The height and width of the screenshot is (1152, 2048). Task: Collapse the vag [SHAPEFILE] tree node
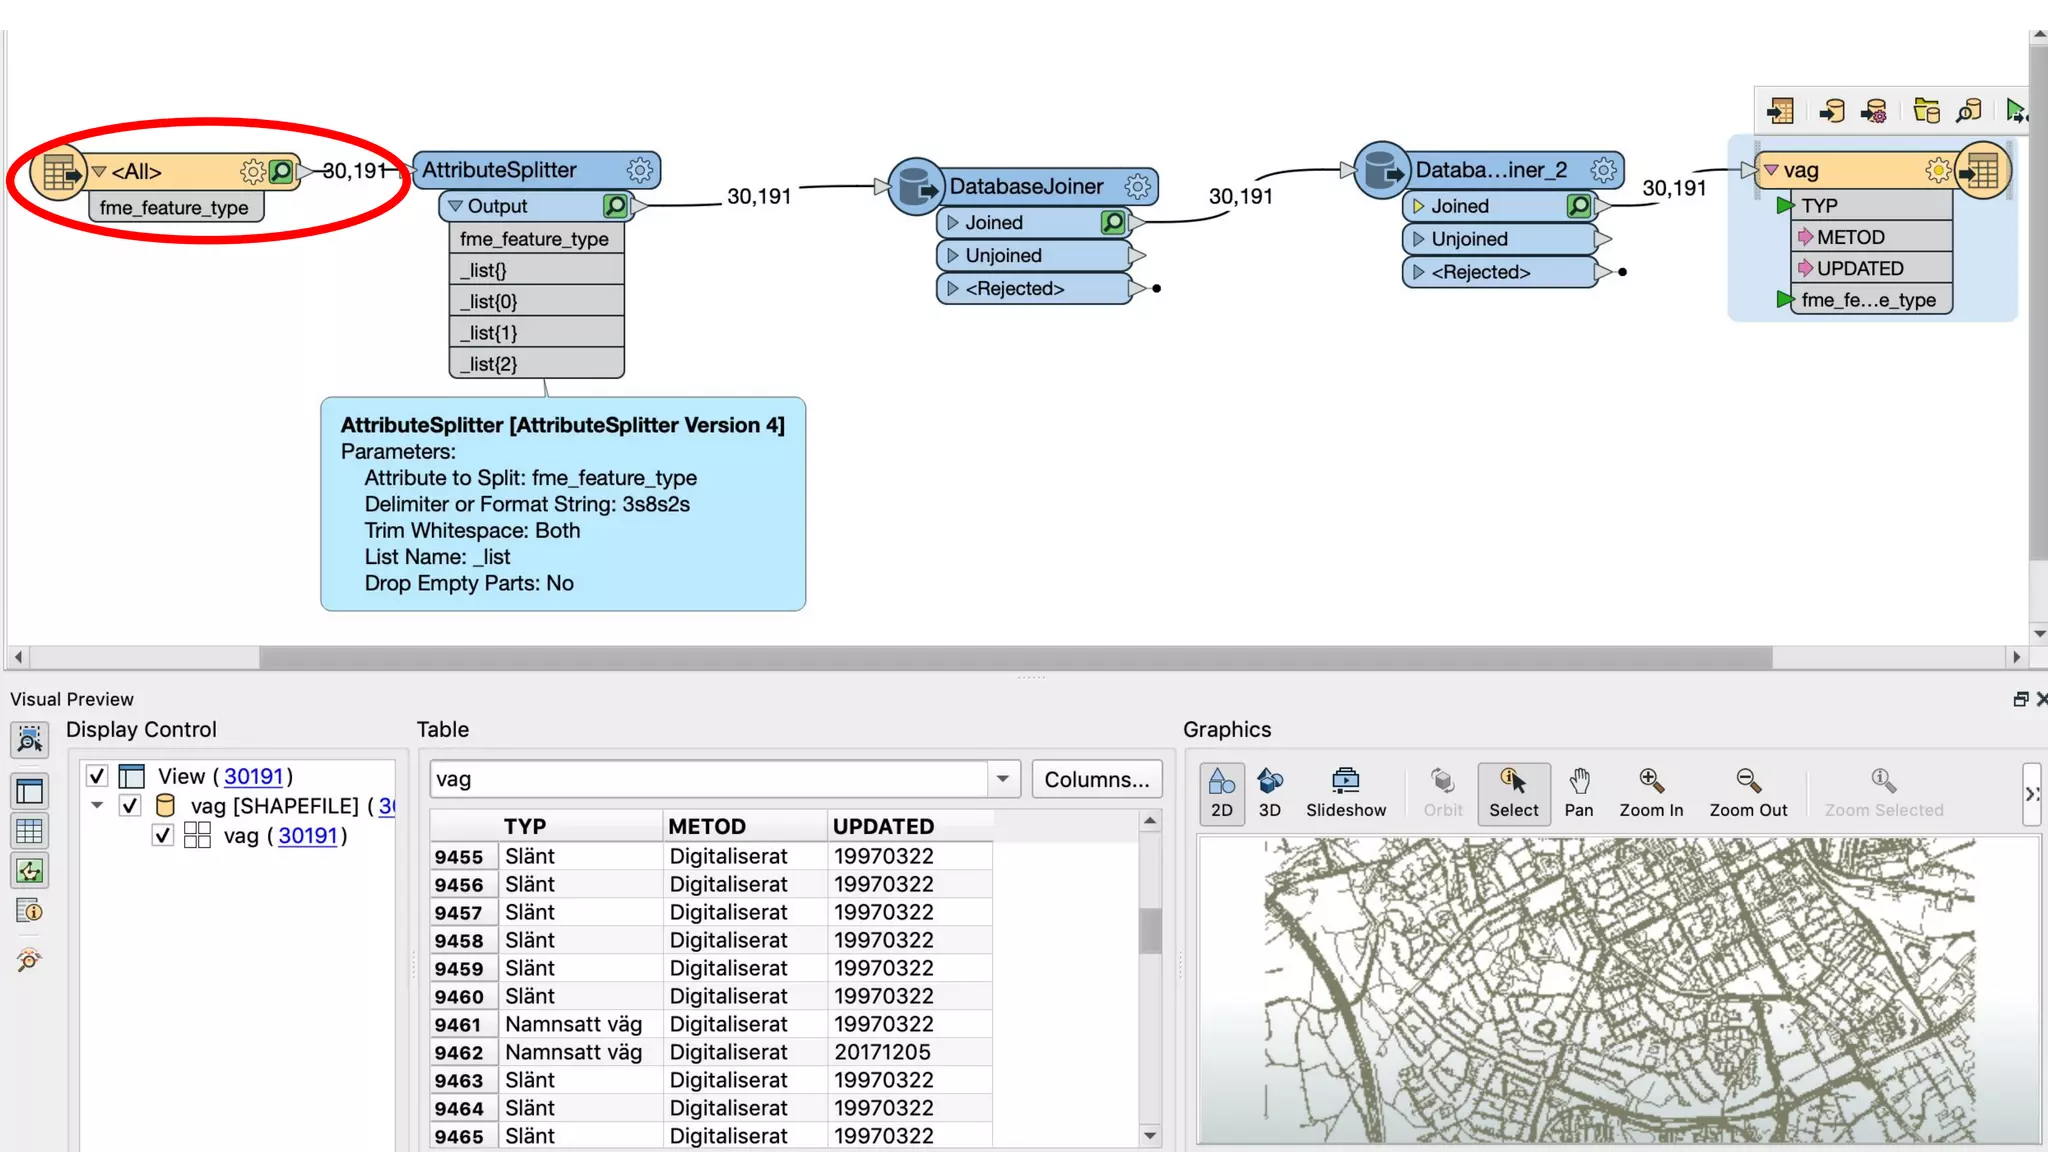click(x=97, y=806)
